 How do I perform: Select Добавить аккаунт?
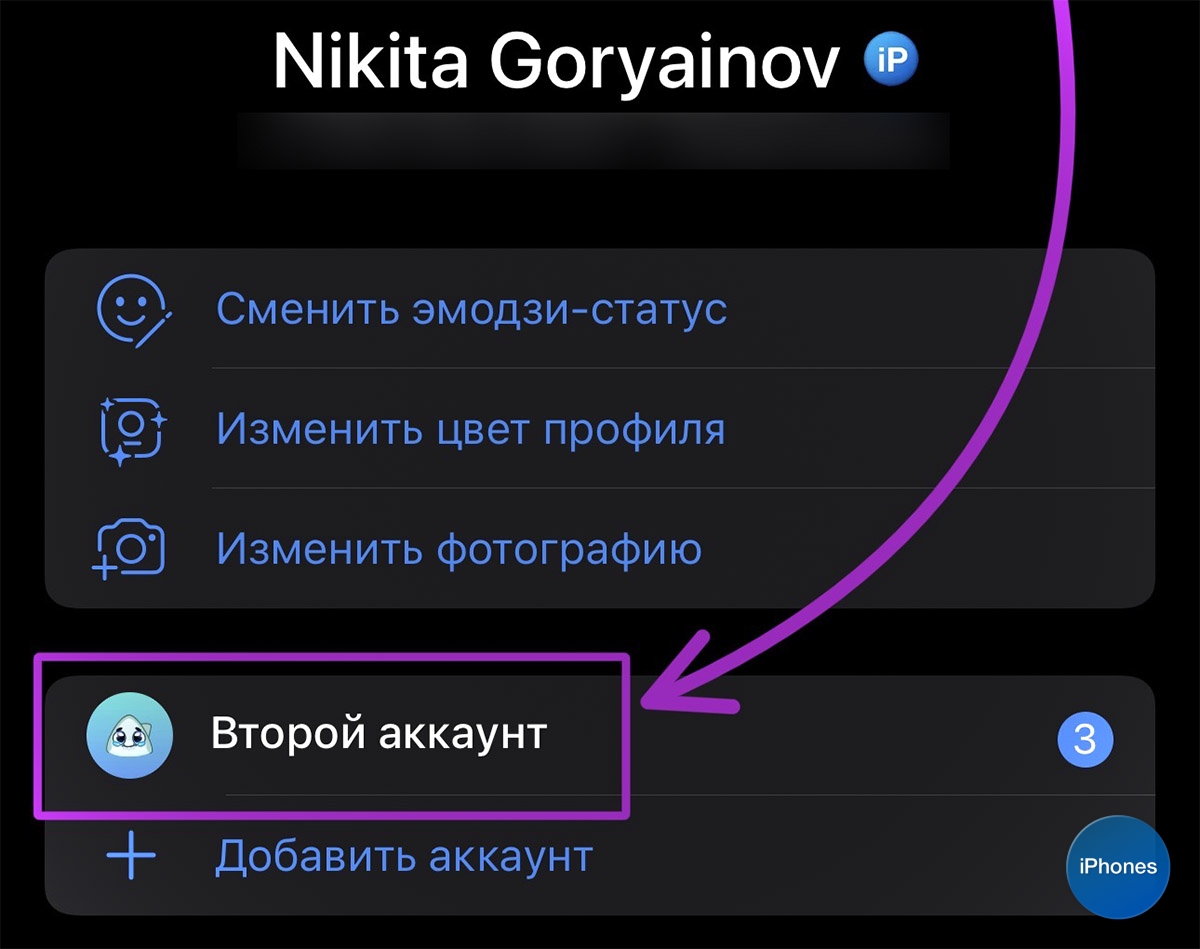[404, 857]
